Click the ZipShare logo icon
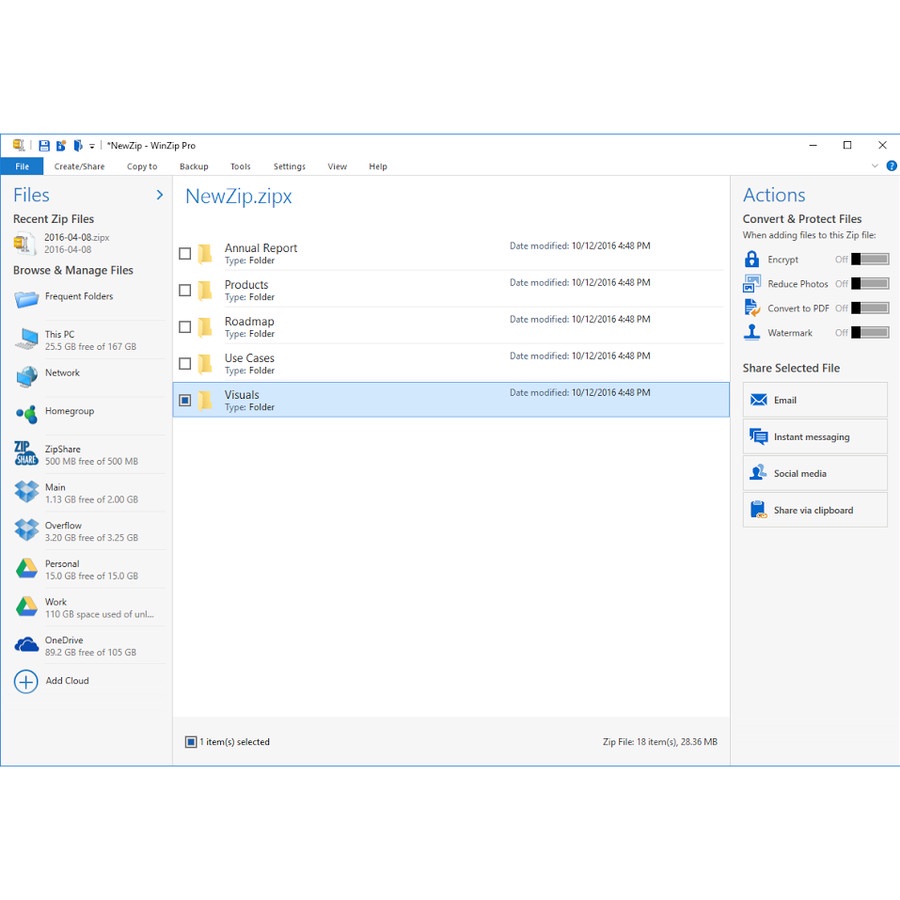The image size is (900, 900). coord(26,453)
